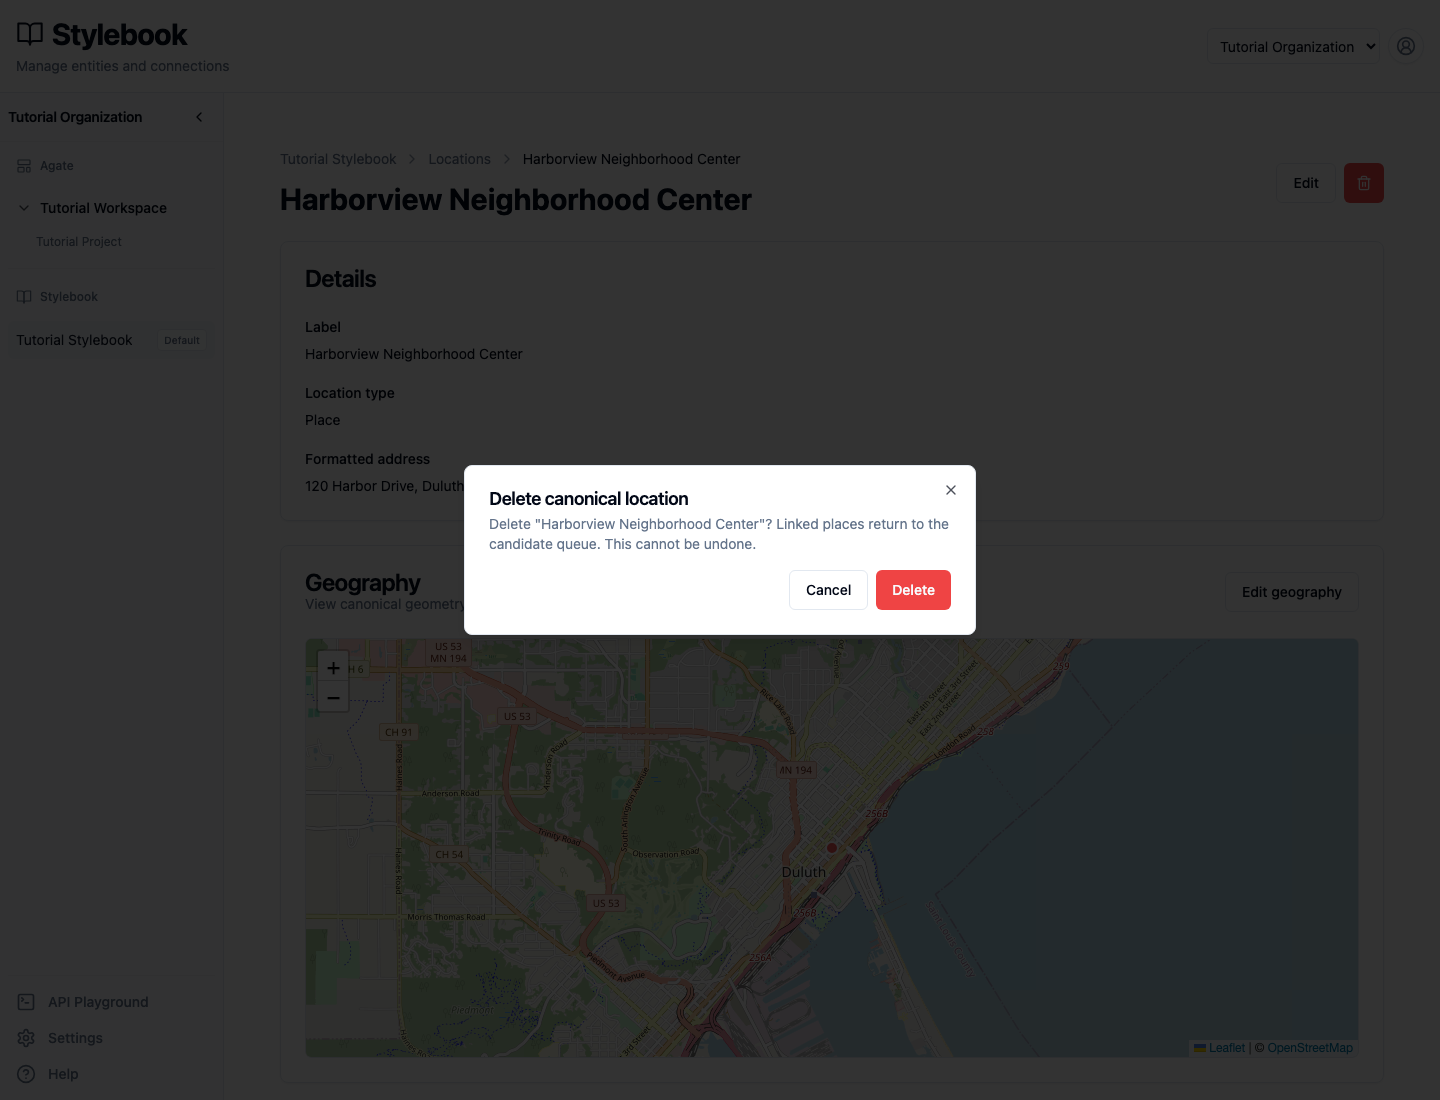This screenshot has width=1440, height=1100.
Task: Click Edit geography button
Action: (x=1292, y=592)
